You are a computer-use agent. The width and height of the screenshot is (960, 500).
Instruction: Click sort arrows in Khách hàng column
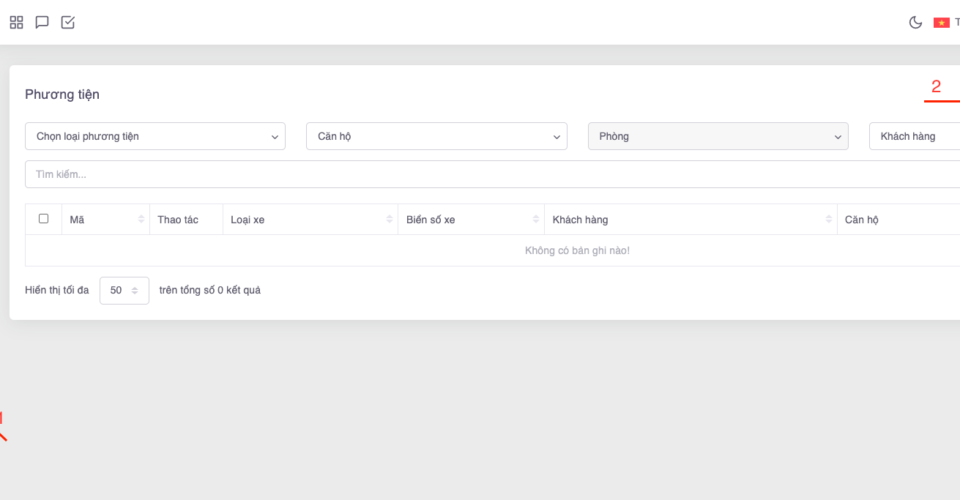point(829,220)
